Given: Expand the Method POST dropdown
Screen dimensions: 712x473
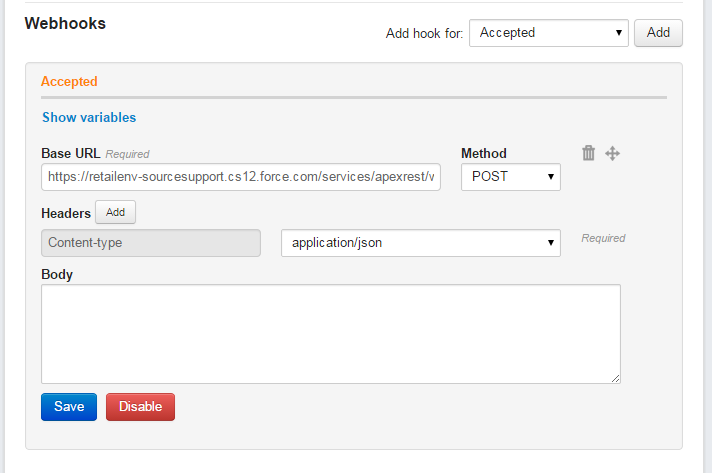Looking at the screenshot, I should (510, 177).
